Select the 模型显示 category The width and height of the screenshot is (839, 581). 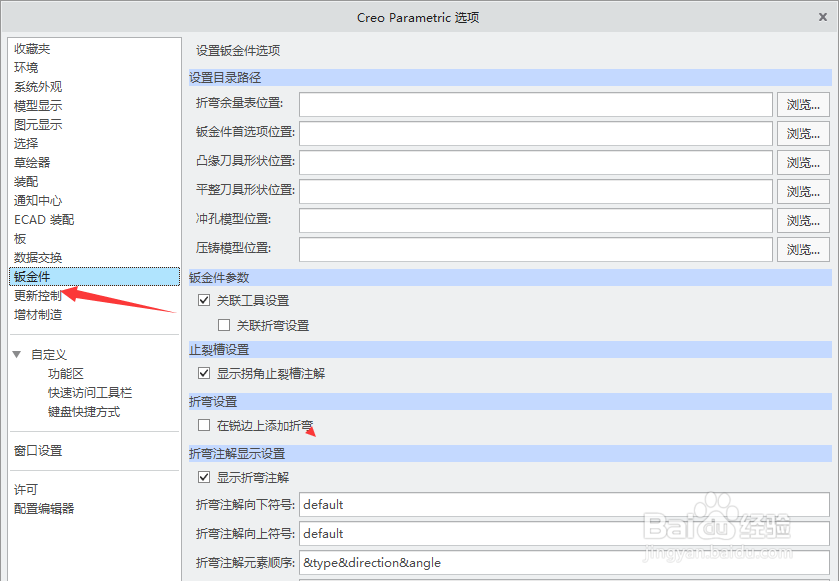click(38, 105)
